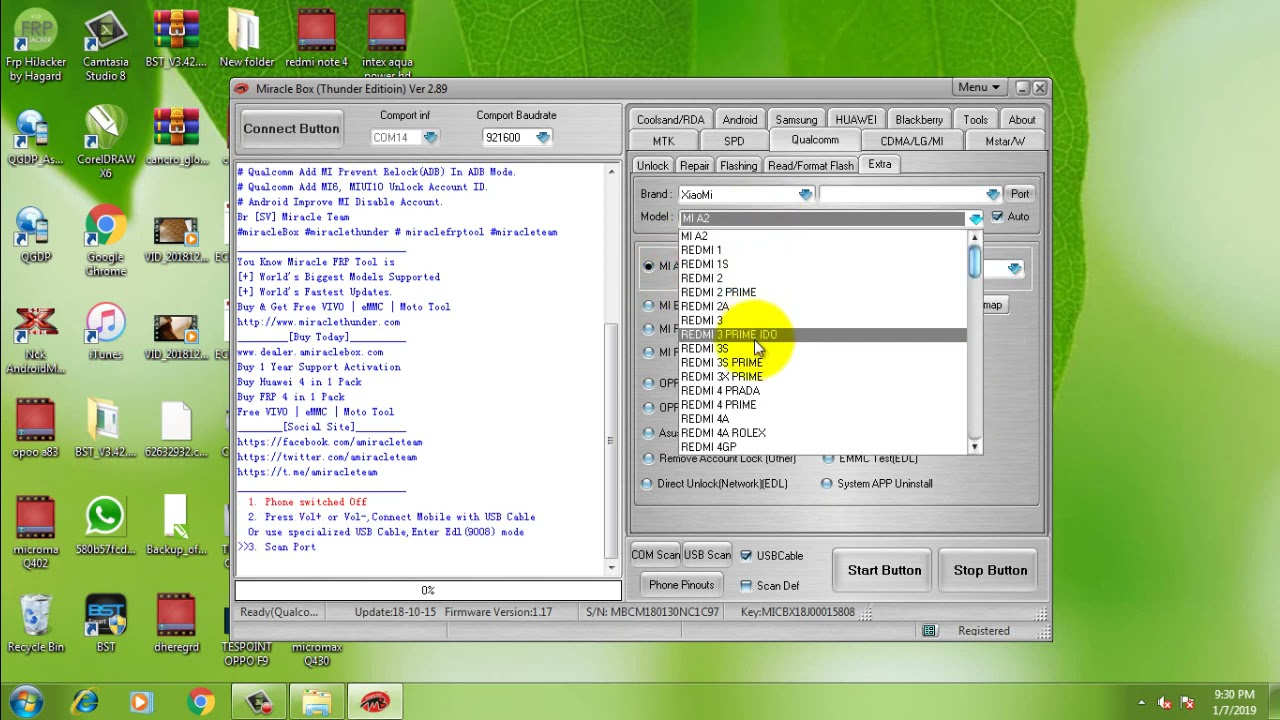
Task: Open media player taskbar icon
Action: click(x=141, y=702)
